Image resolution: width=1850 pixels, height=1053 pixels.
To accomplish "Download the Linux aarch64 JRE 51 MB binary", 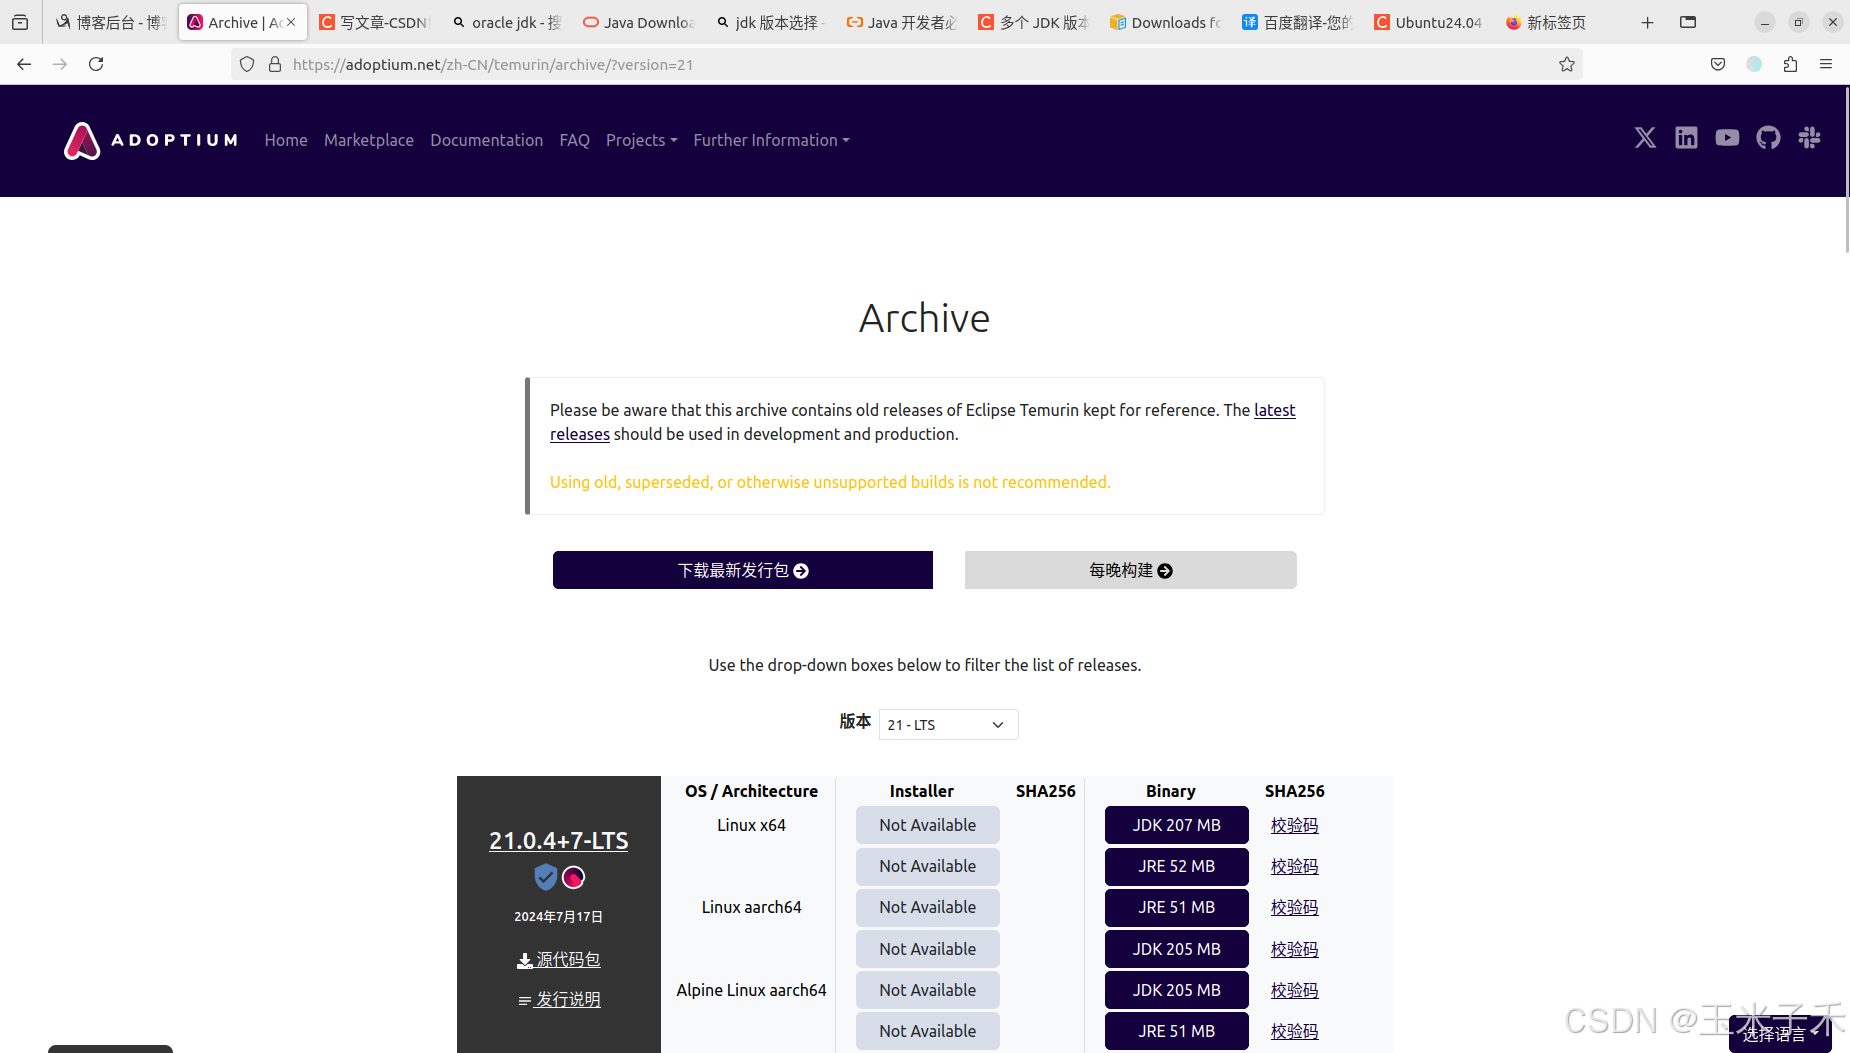I will click(x=1177, y=907).
